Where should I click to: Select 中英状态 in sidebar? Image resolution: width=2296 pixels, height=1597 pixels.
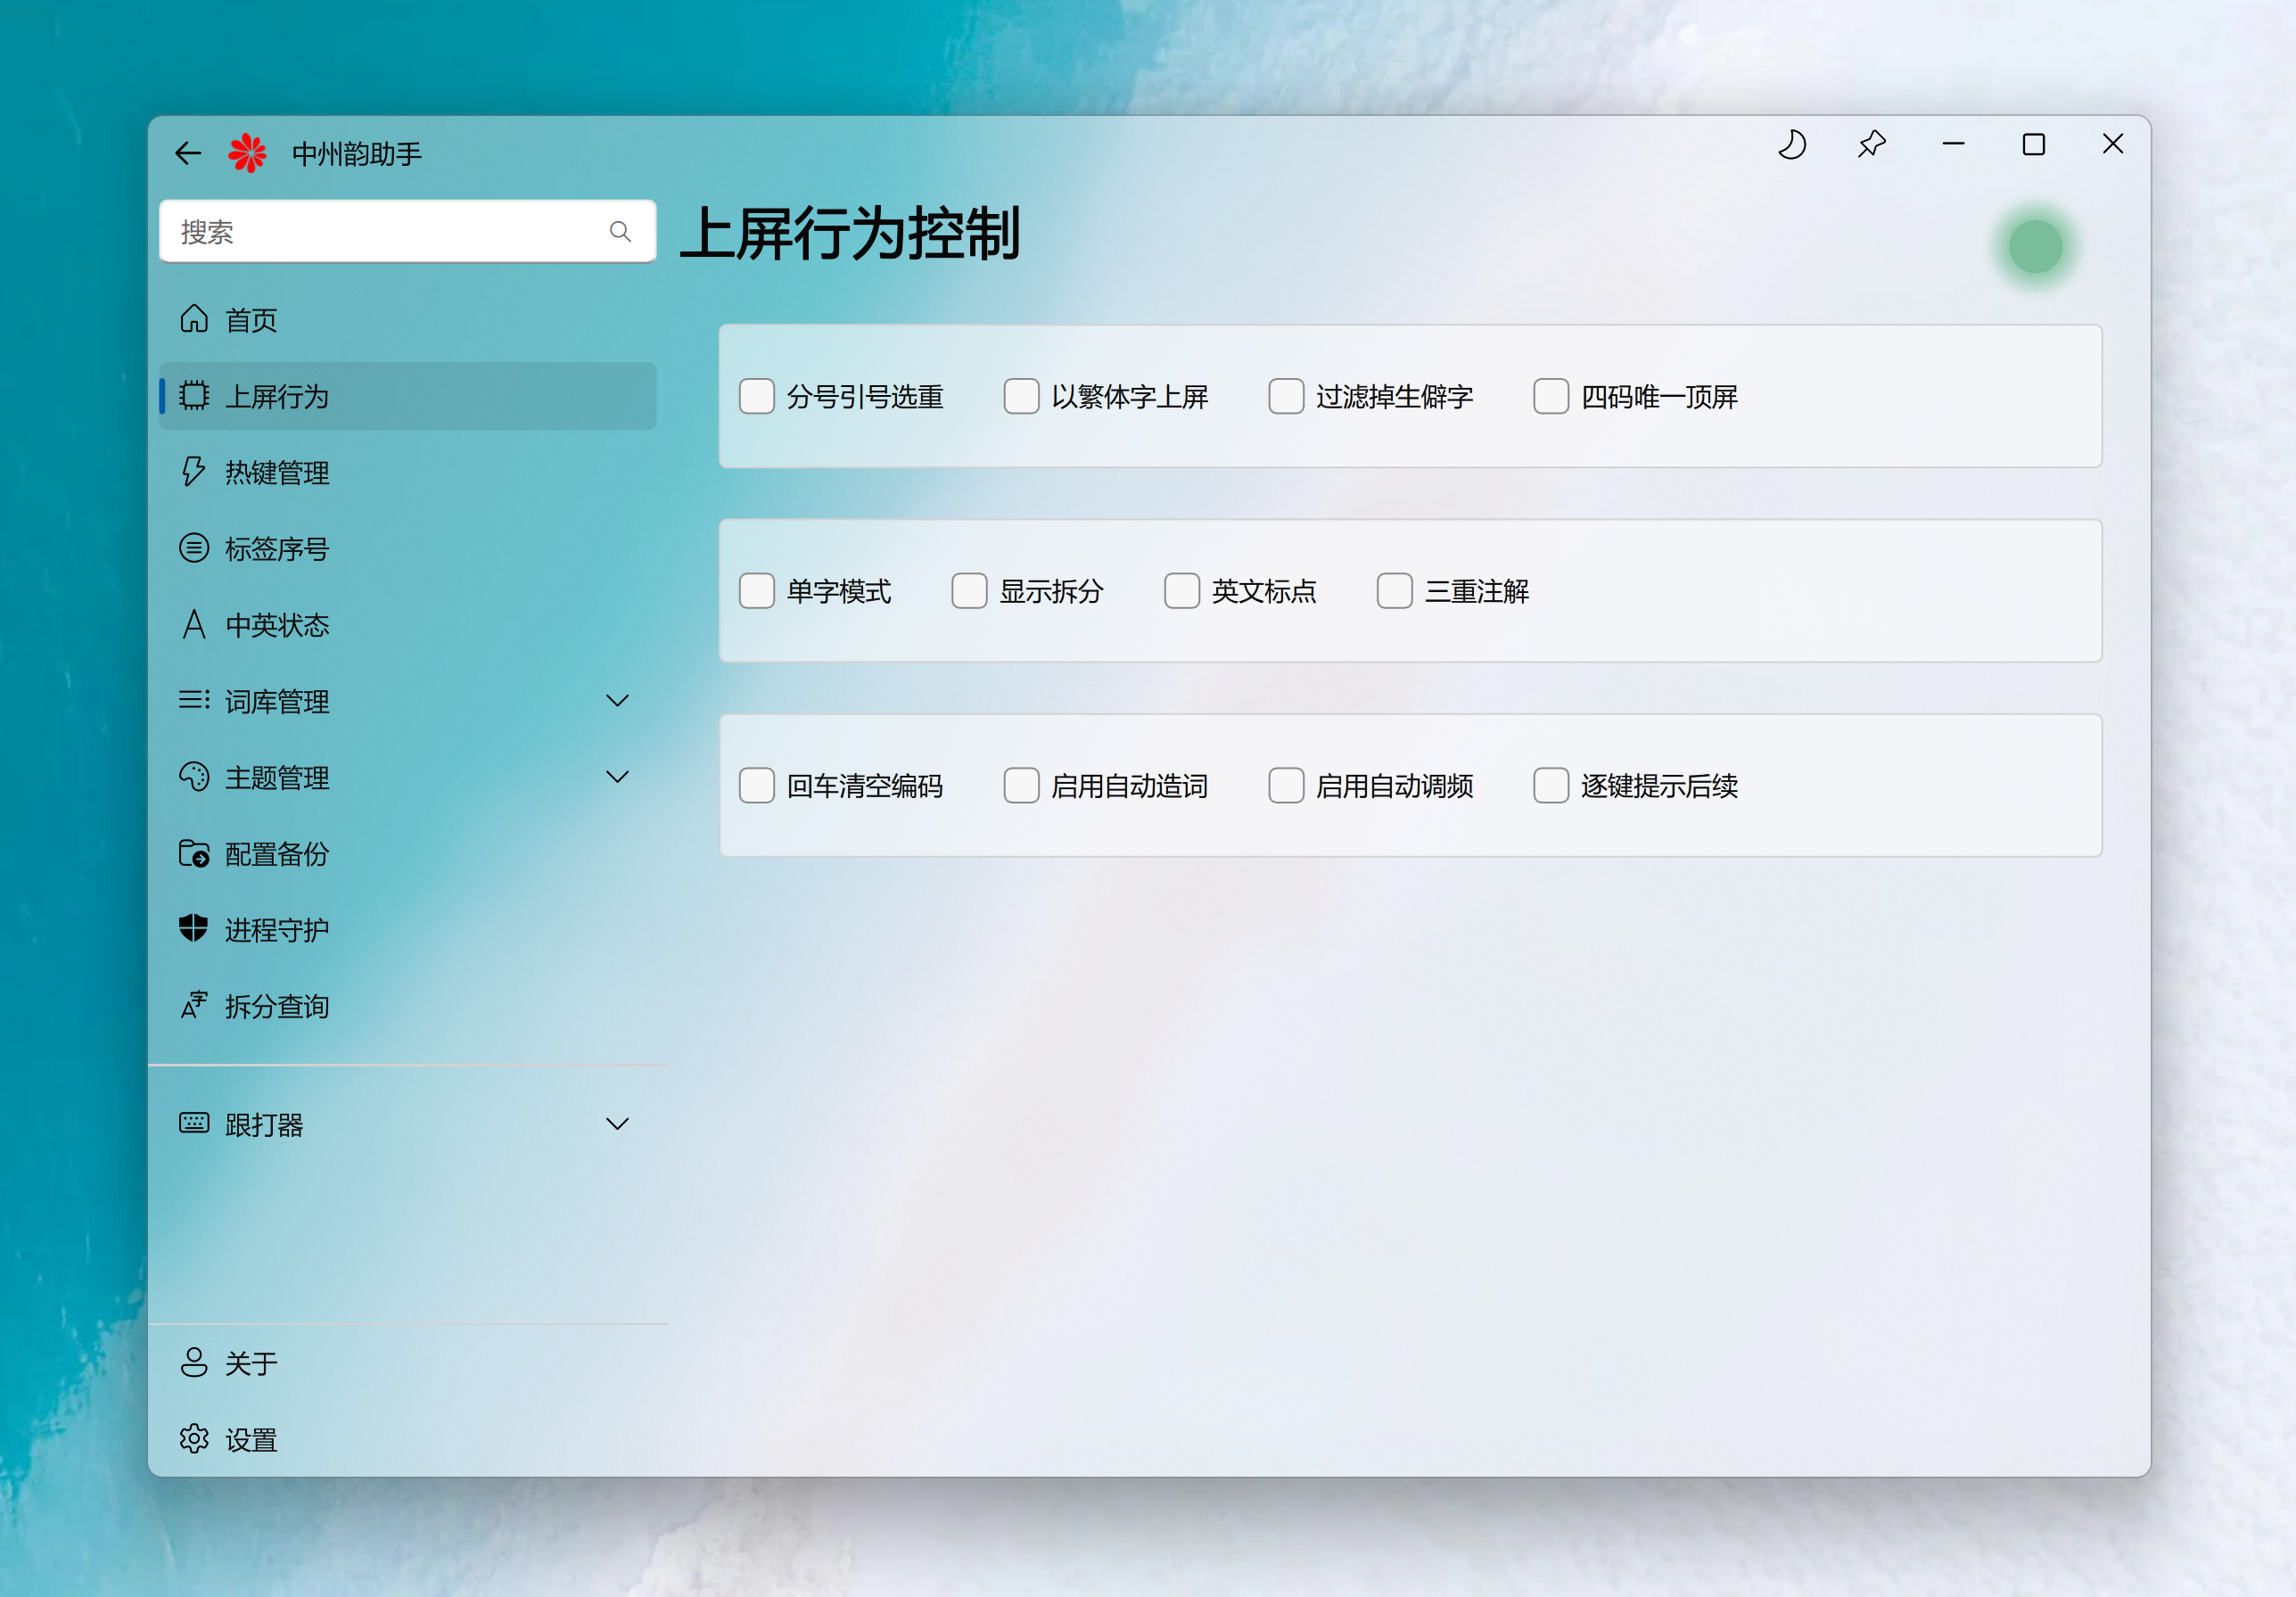tap(276, 625)
